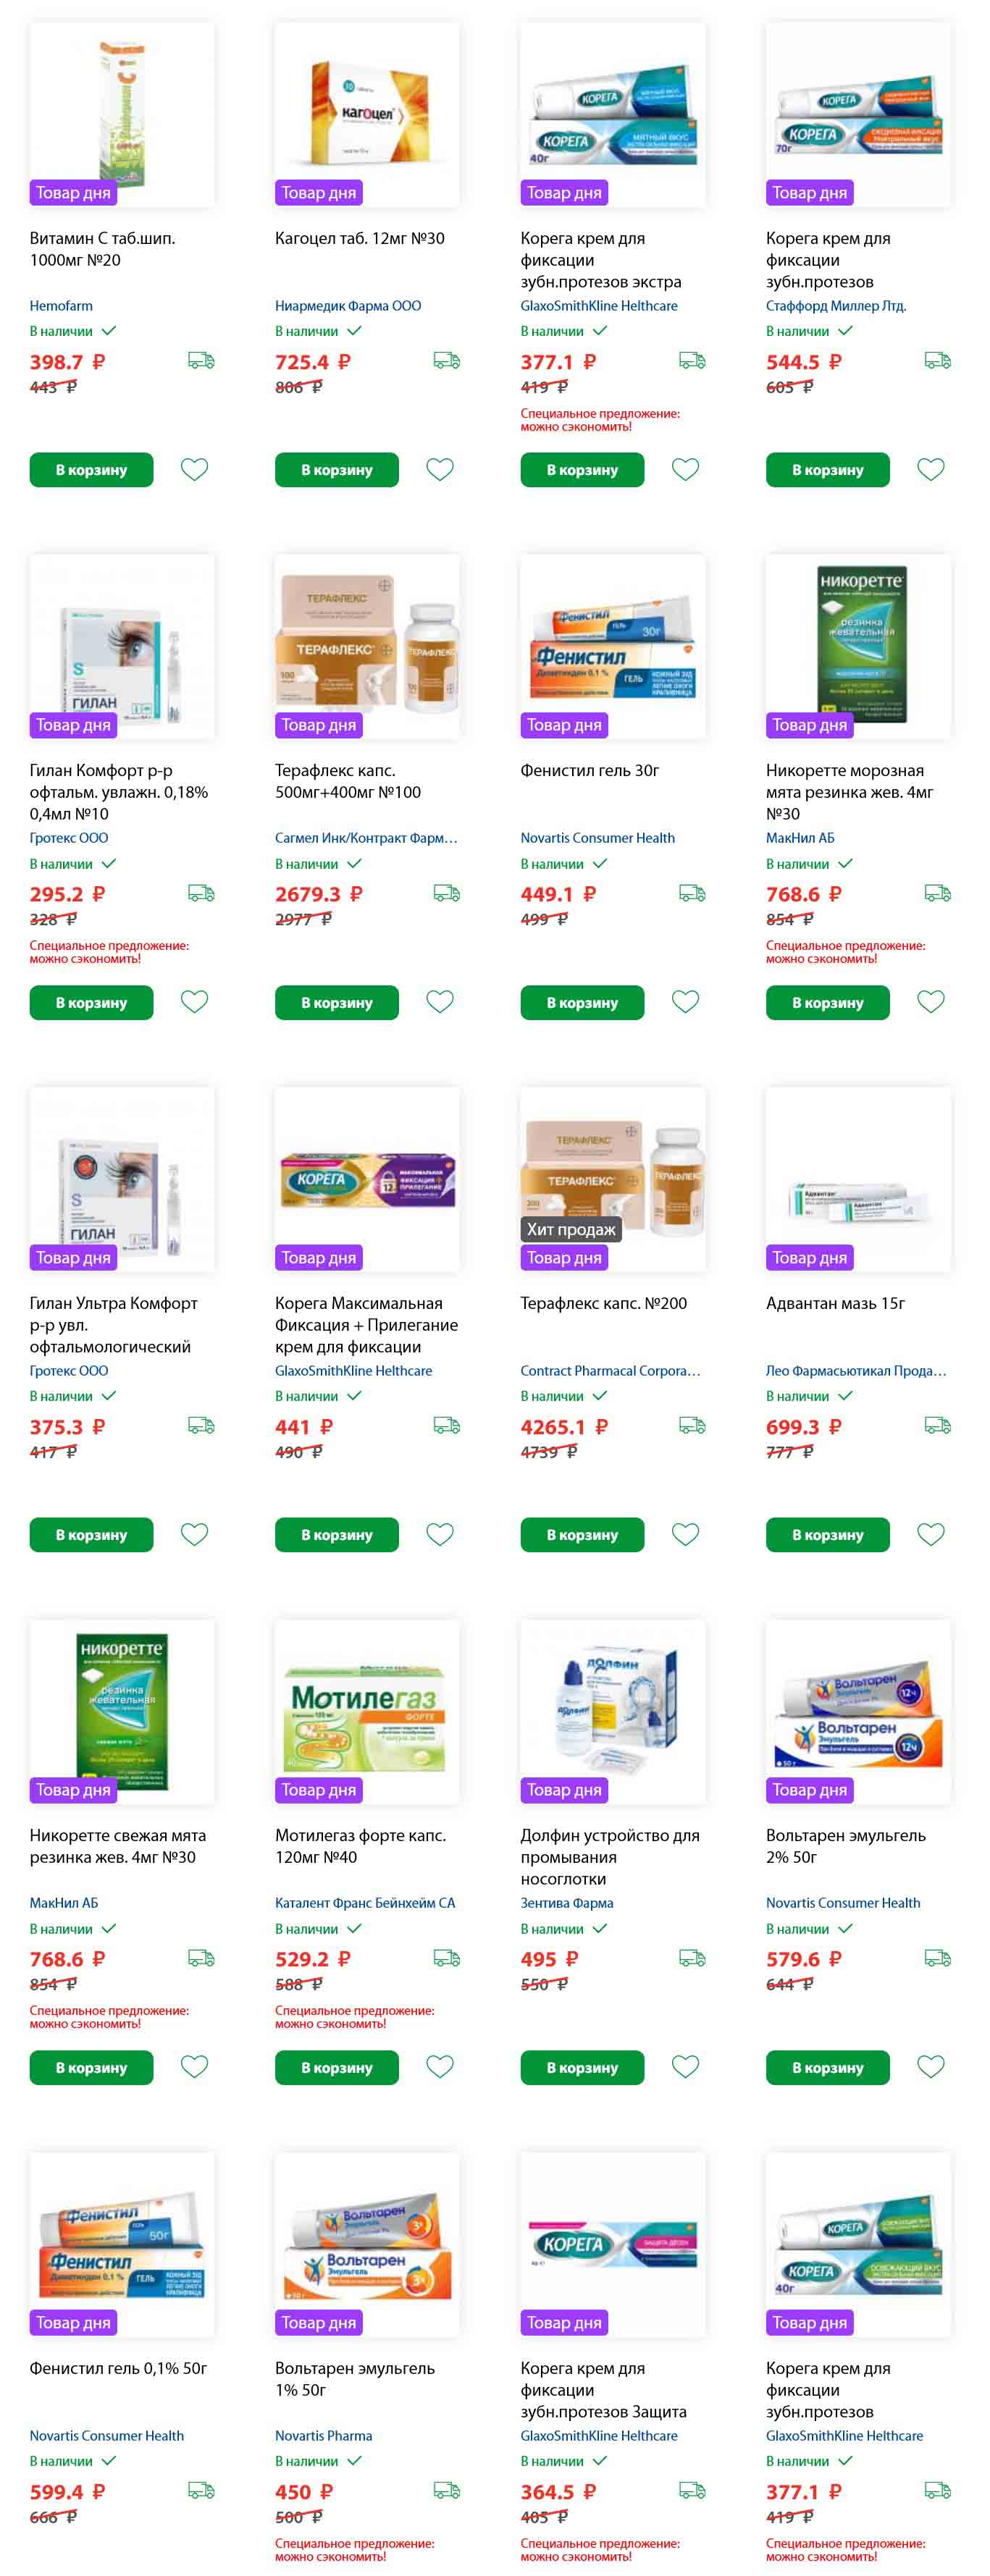
Task: Click delivery truck icon next to 599.4 ₽
Action: point(201,2490)
